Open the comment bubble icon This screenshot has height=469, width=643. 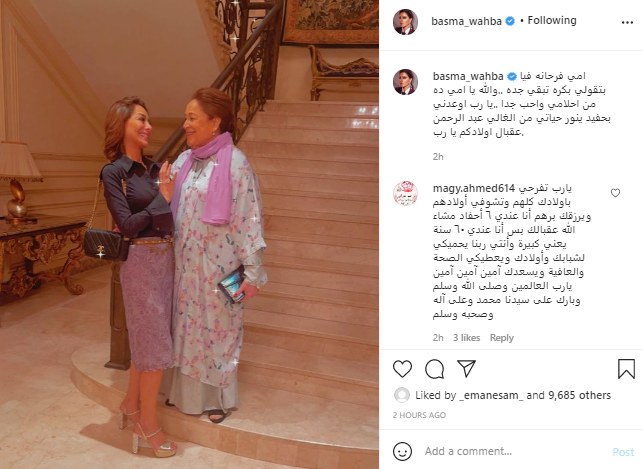point(434,369)
